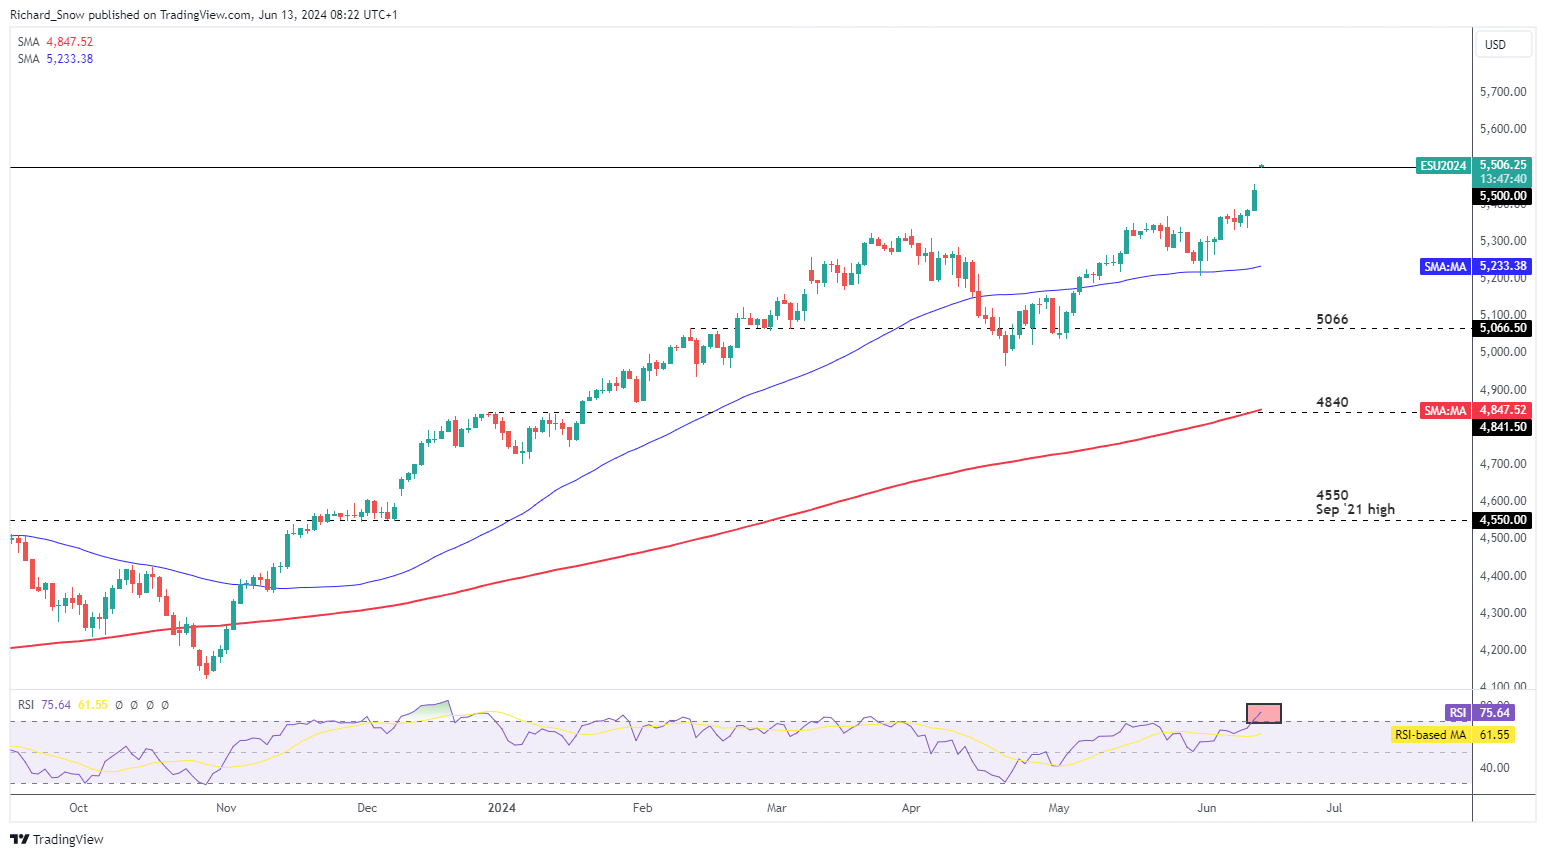
Task: Select the red highlighted RSI overbought box
Action: click(1264, 713)
